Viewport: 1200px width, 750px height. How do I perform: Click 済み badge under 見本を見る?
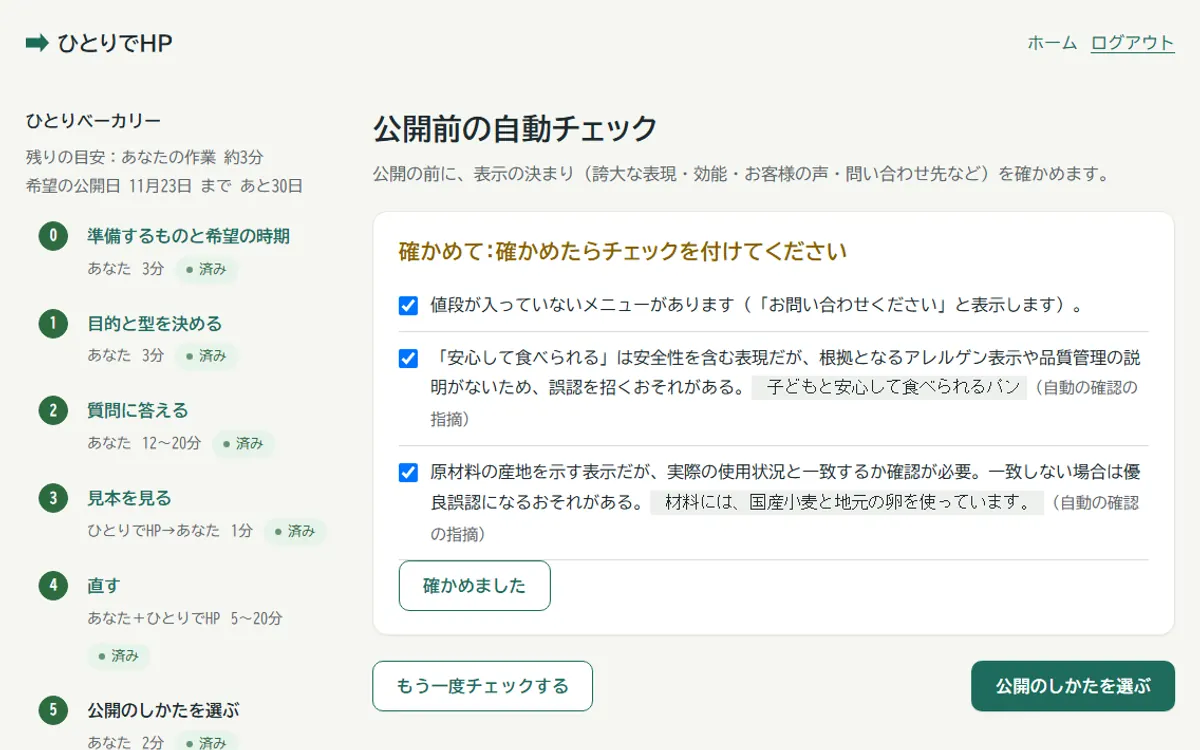(x=295, y=531)
